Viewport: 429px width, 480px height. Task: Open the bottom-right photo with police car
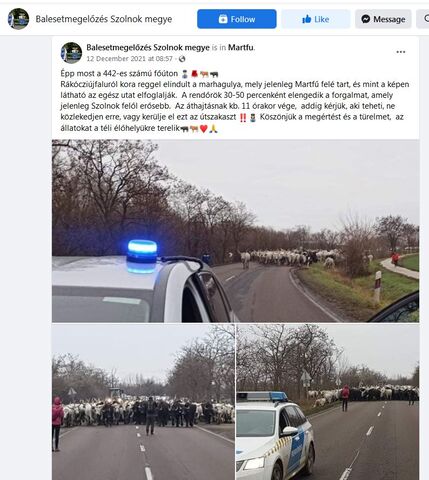point(328,402)
